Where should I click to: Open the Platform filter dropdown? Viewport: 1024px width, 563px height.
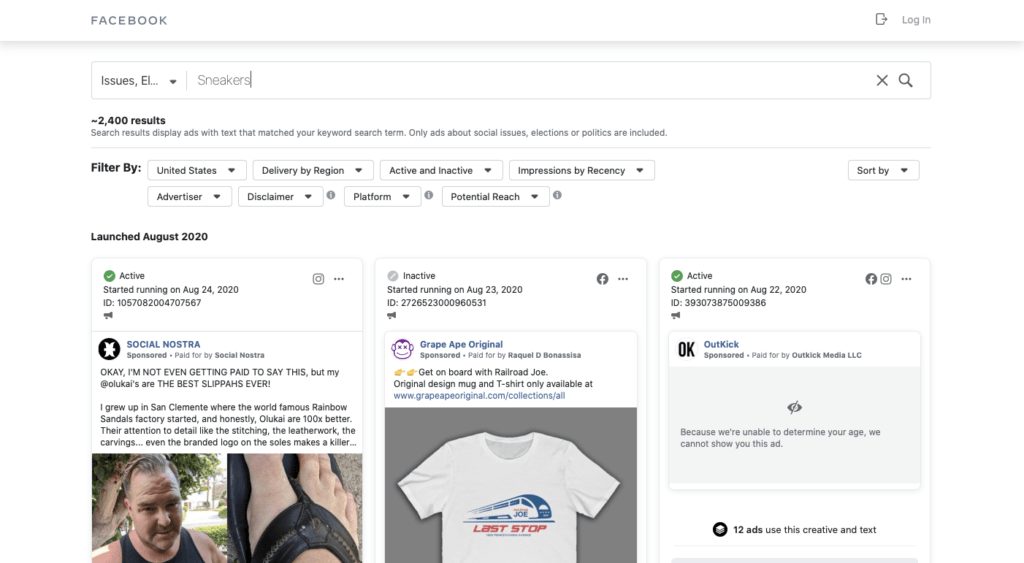382,197
